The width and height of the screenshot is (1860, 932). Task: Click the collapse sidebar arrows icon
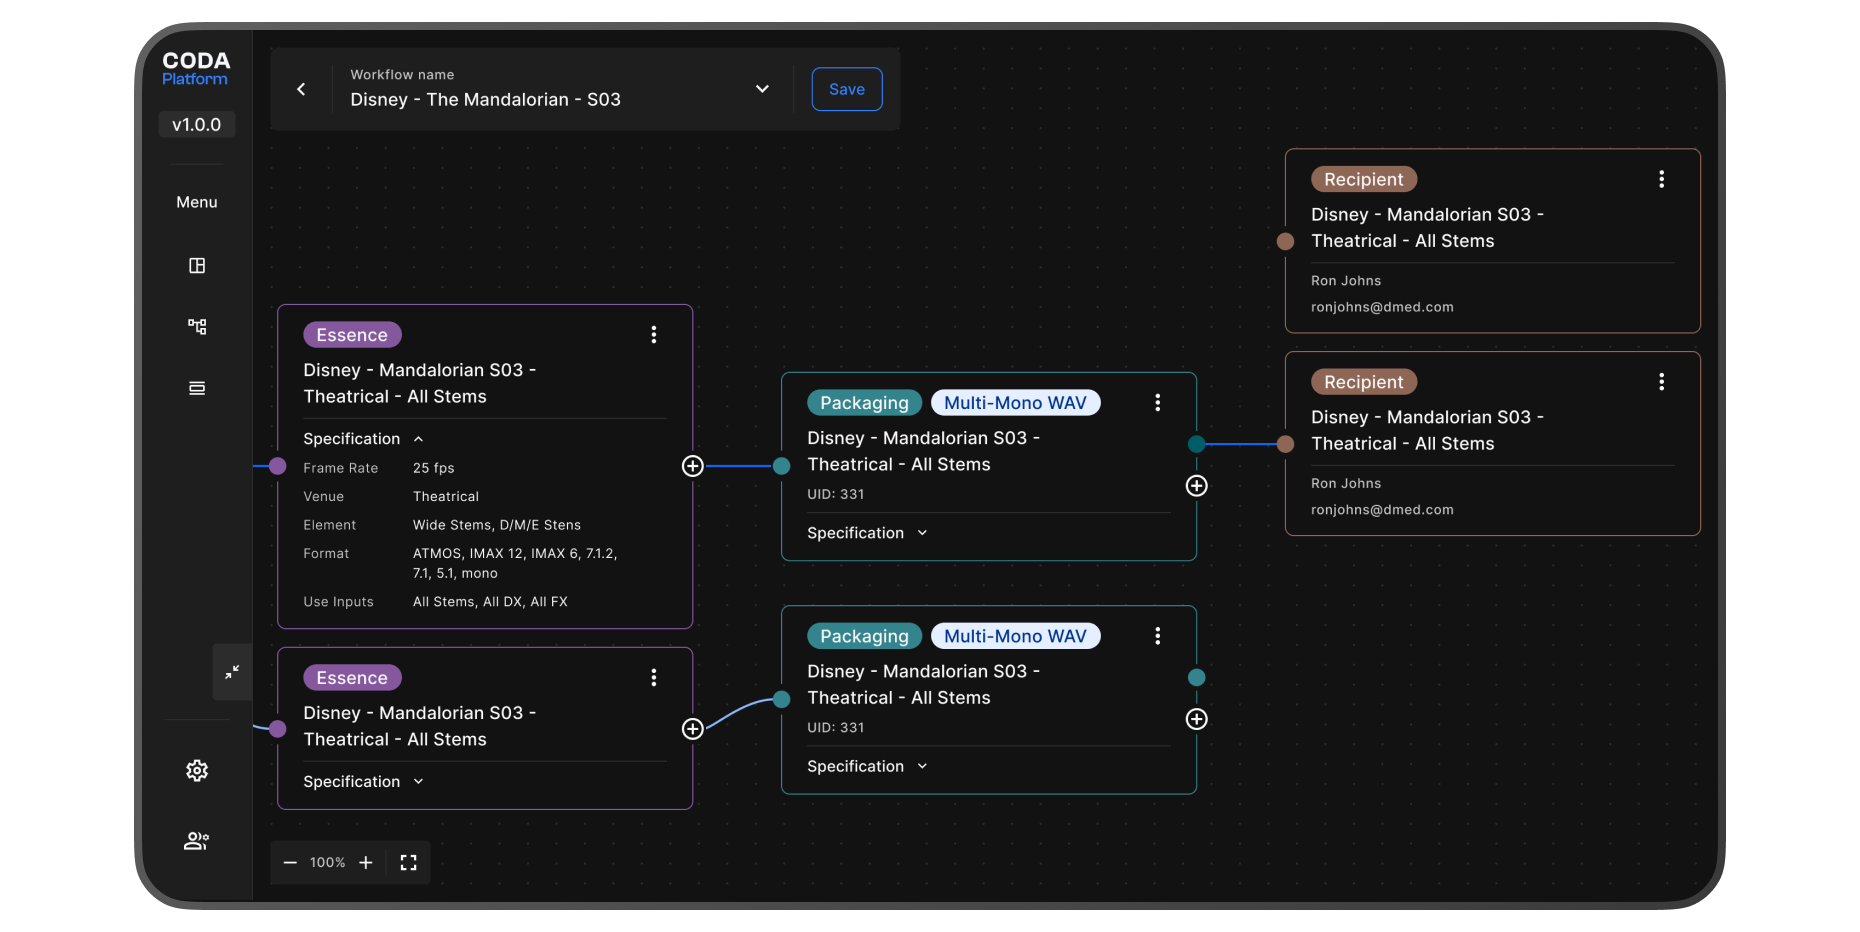point(232,672)
